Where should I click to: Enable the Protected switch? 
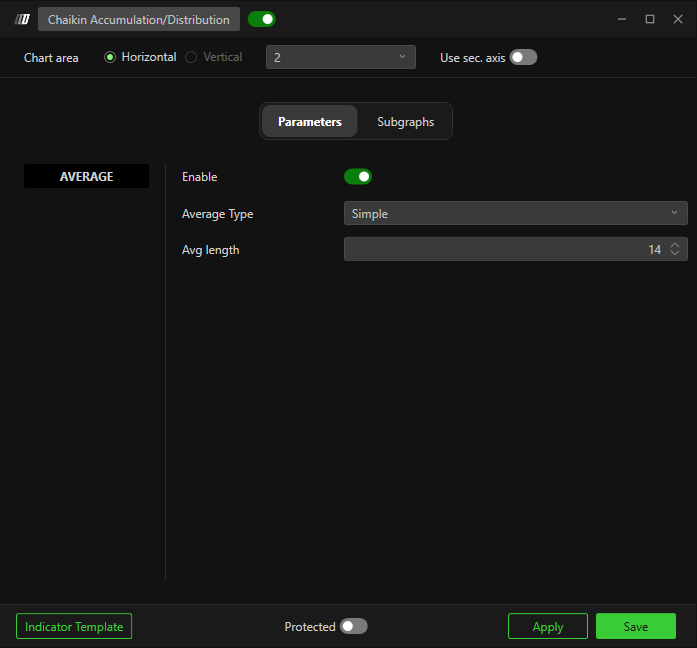pyautogui.click(x=353, y=626)
